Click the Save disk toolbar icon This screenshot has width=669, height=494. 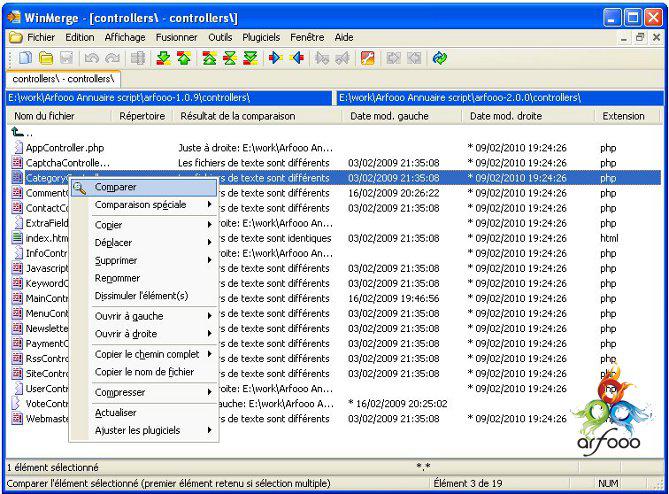(67, 58)
